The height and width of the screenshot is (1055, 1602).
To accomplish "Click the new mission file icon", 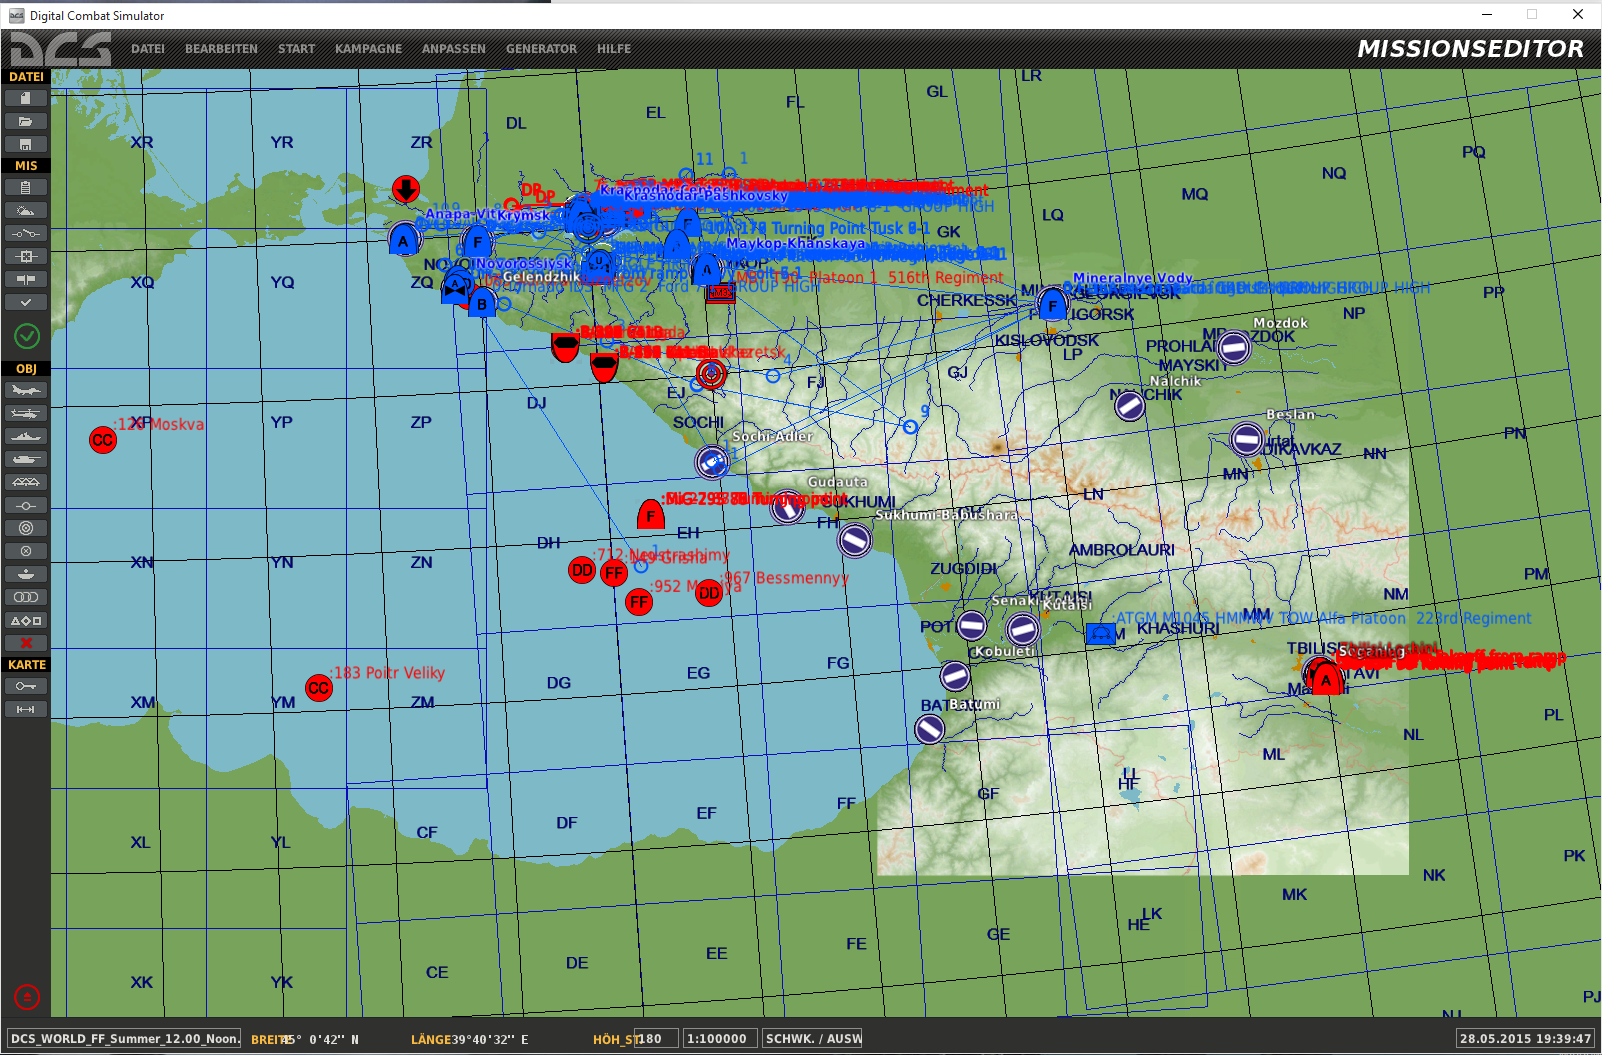I will [26, 98].
